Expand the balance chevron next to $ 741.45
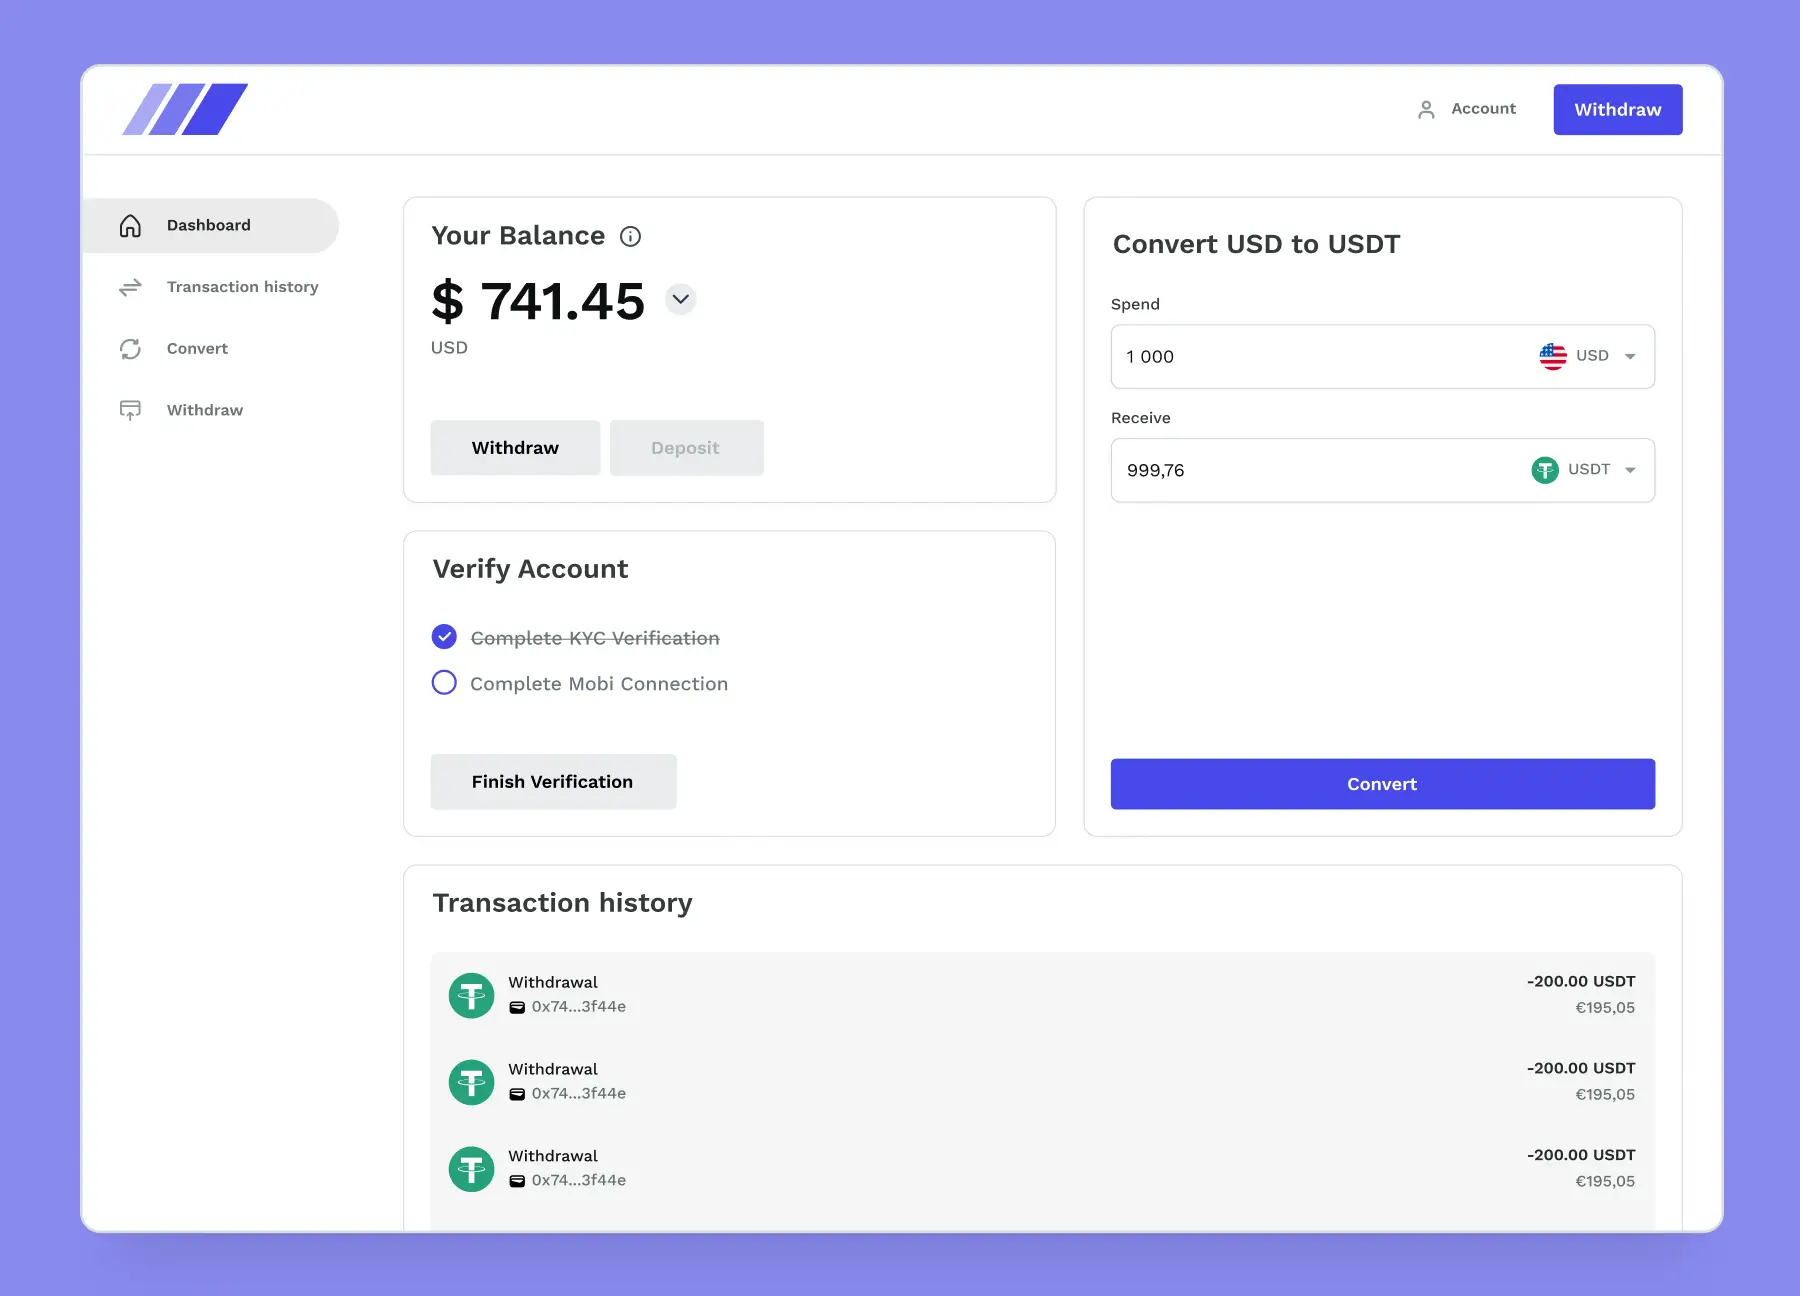Viewport: 1800px width, 1296px height. click(680, 299)
